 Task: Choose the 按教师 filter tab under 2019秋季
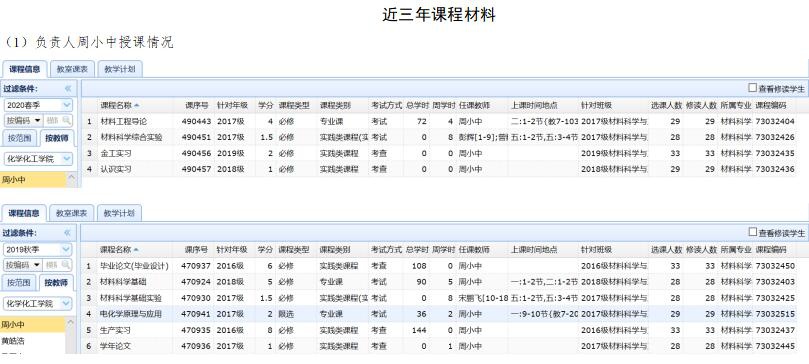(56, 283)
